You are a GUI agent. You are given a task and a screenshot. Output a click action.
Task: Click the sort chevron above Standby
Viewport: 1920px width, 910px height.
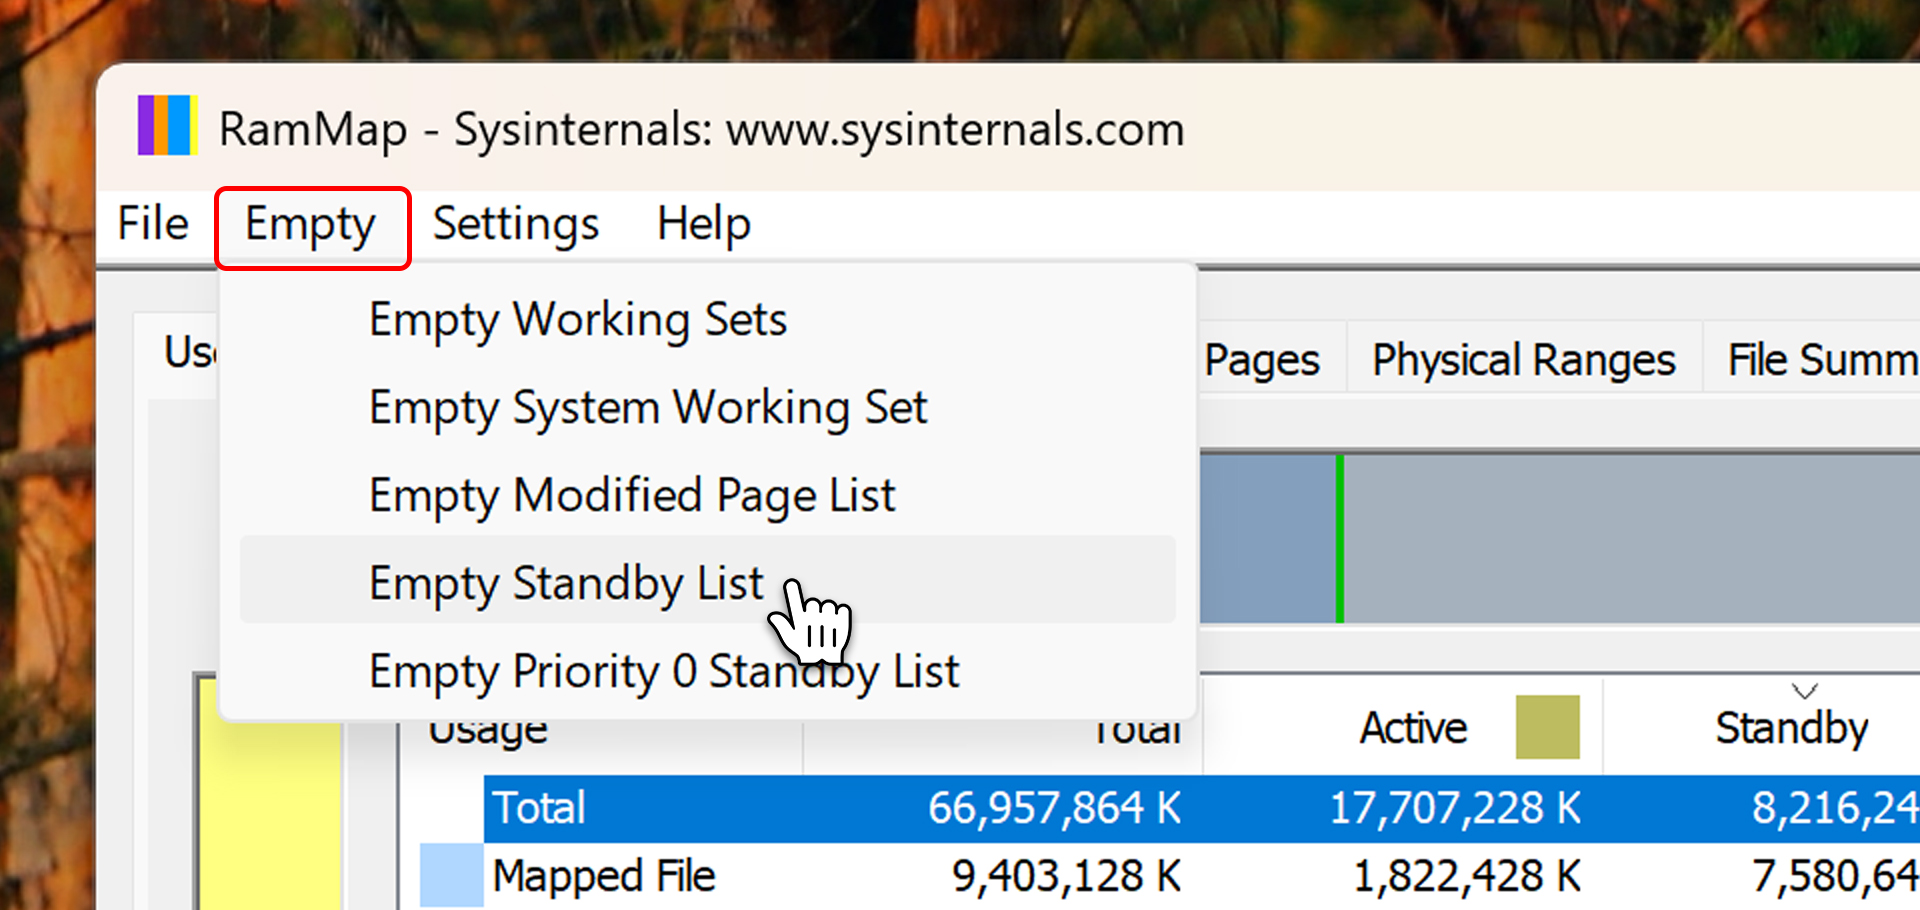1804,691
